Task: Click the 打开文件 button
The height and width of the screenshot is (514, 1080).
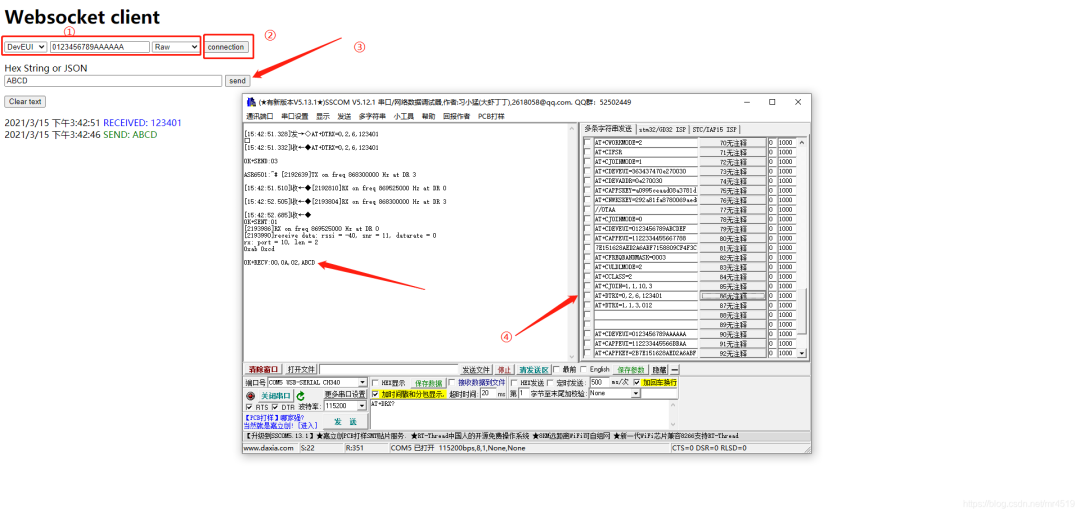Action: pyautogui.click(x=302, y=370)
